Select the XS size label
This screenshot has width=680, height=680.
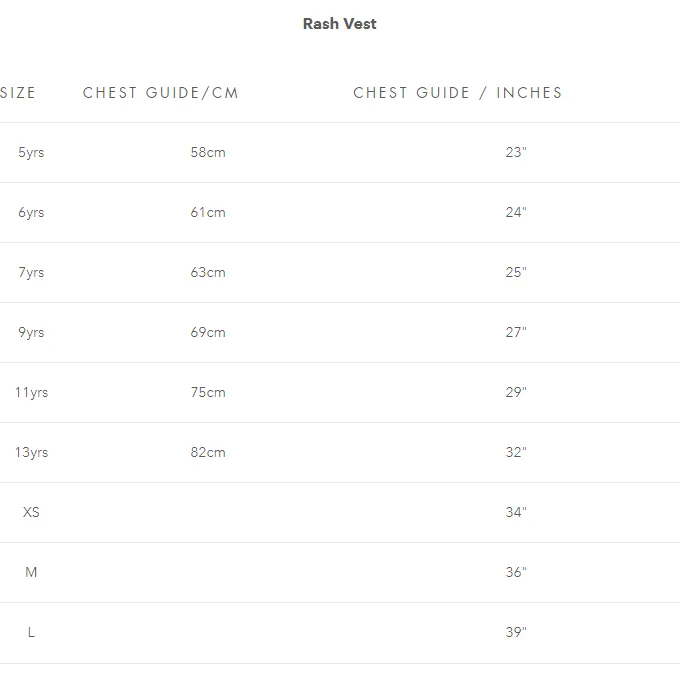[31, 512]
